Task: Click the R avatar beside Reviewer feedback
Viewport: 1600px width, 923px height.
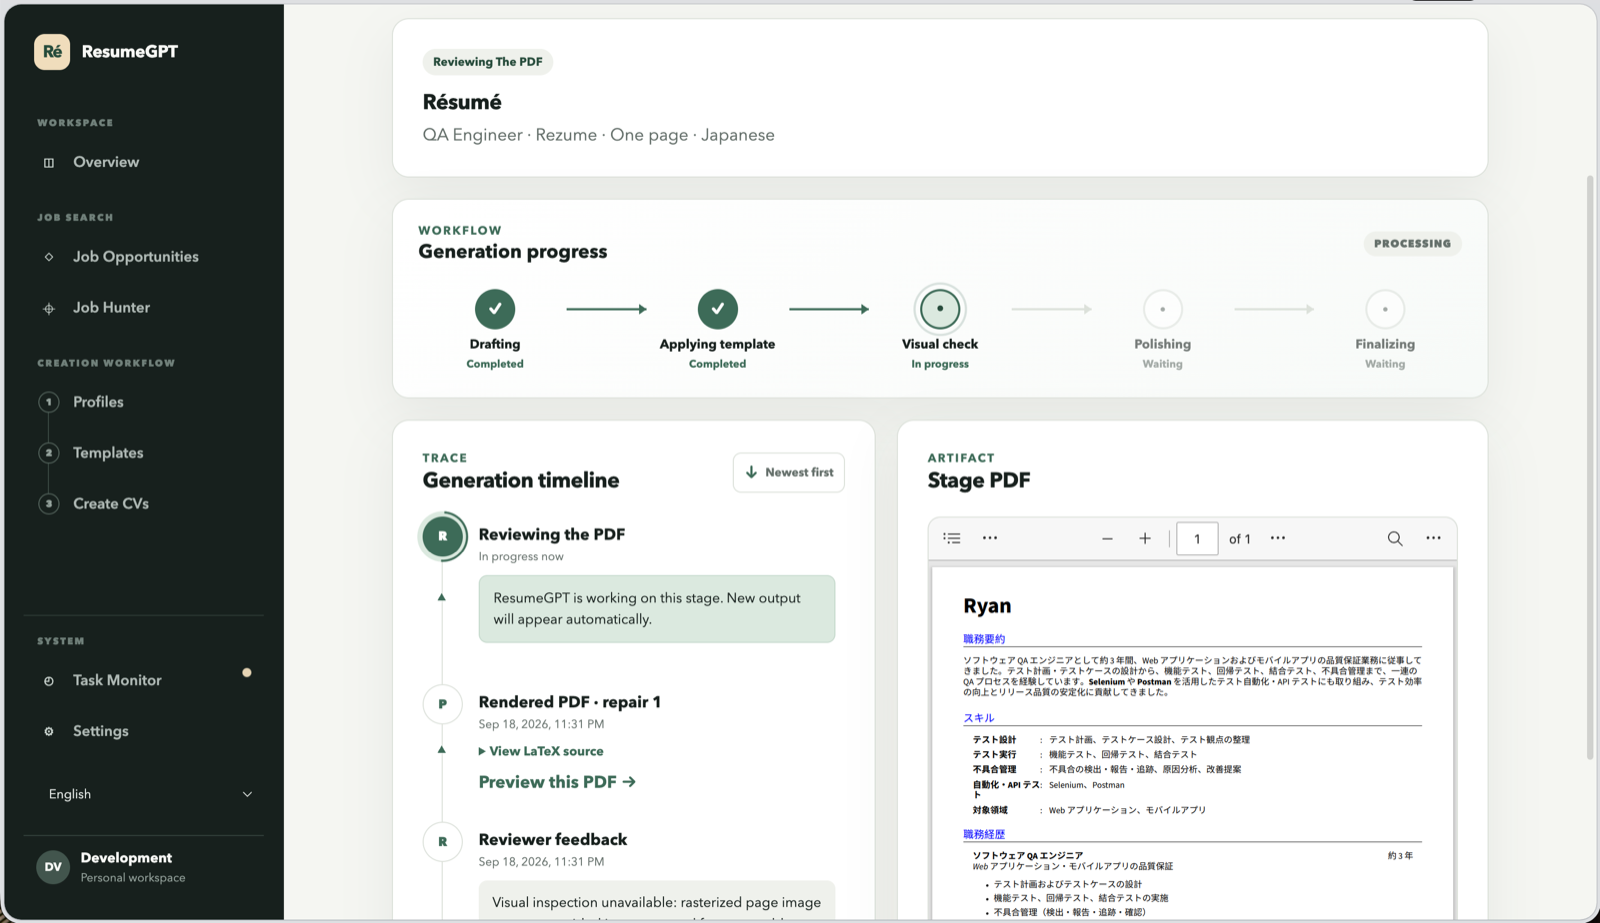Action: (x=442, y=842)
